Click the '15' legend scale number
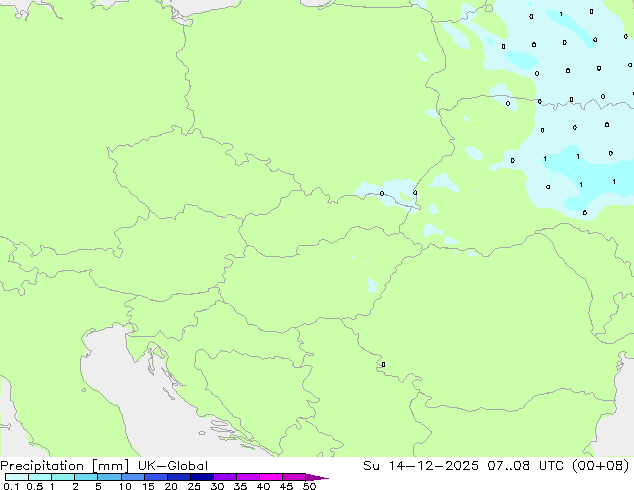 [x=148, y=486]
